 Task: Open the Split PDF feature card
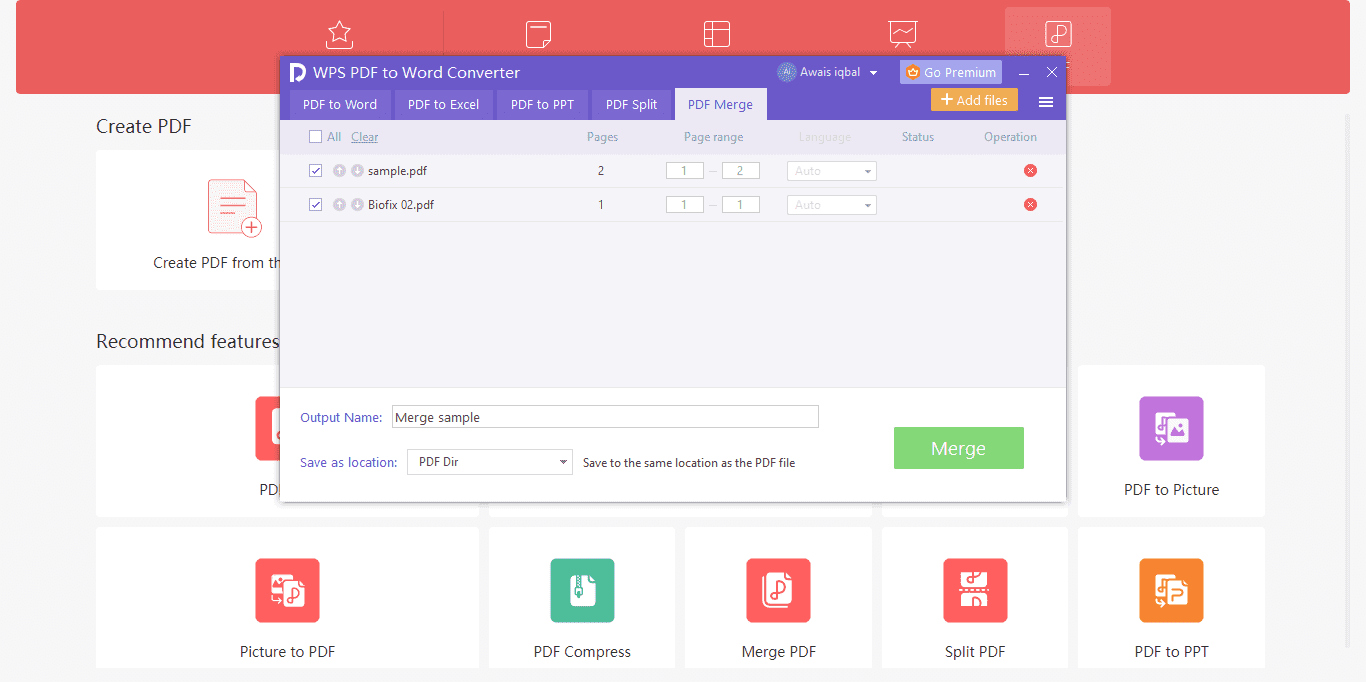tap(975, 598)
